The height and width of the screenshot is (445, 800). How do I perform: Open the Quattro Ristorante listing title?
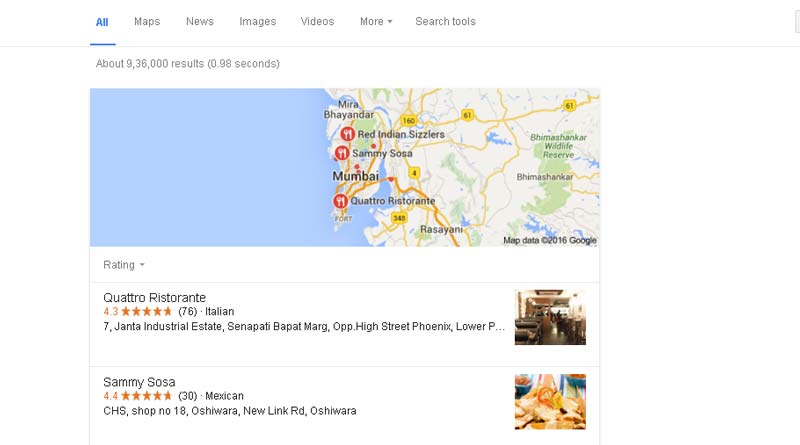point(155,298)
